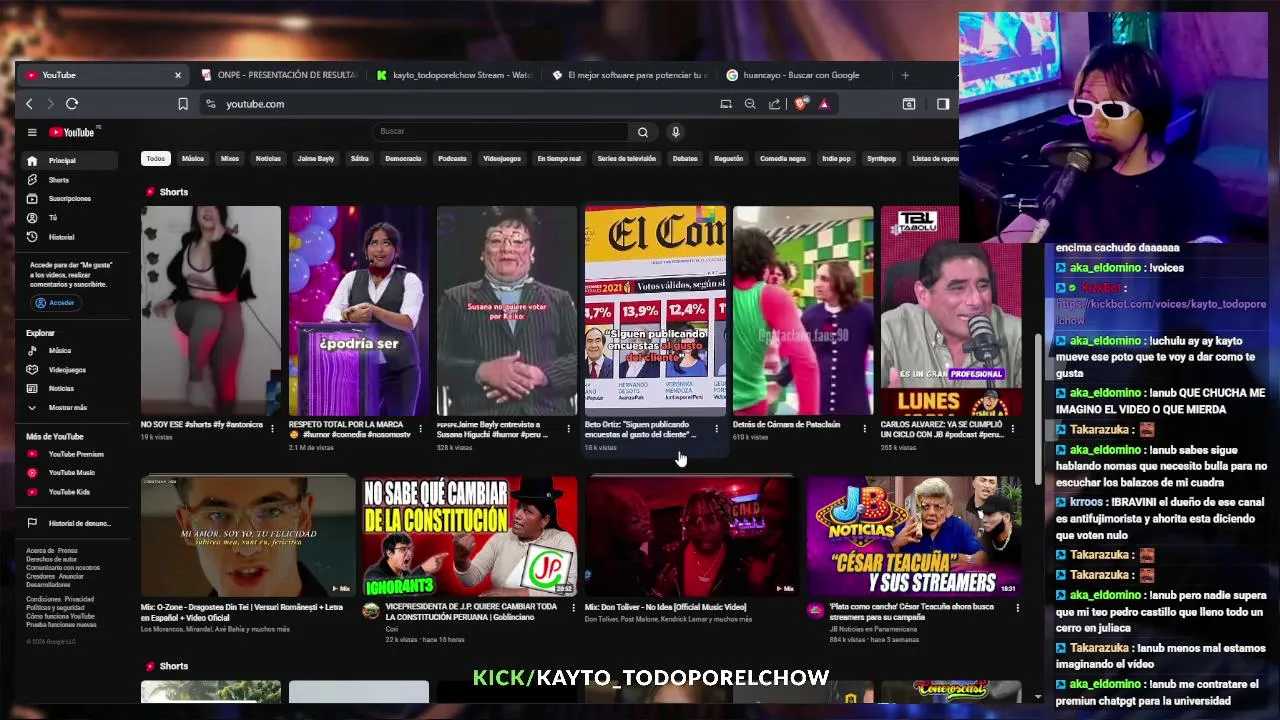The width and height of the screenshot is (1280, 720).
Task: Select the Todos filter chip
Action: tap(156, 158)
